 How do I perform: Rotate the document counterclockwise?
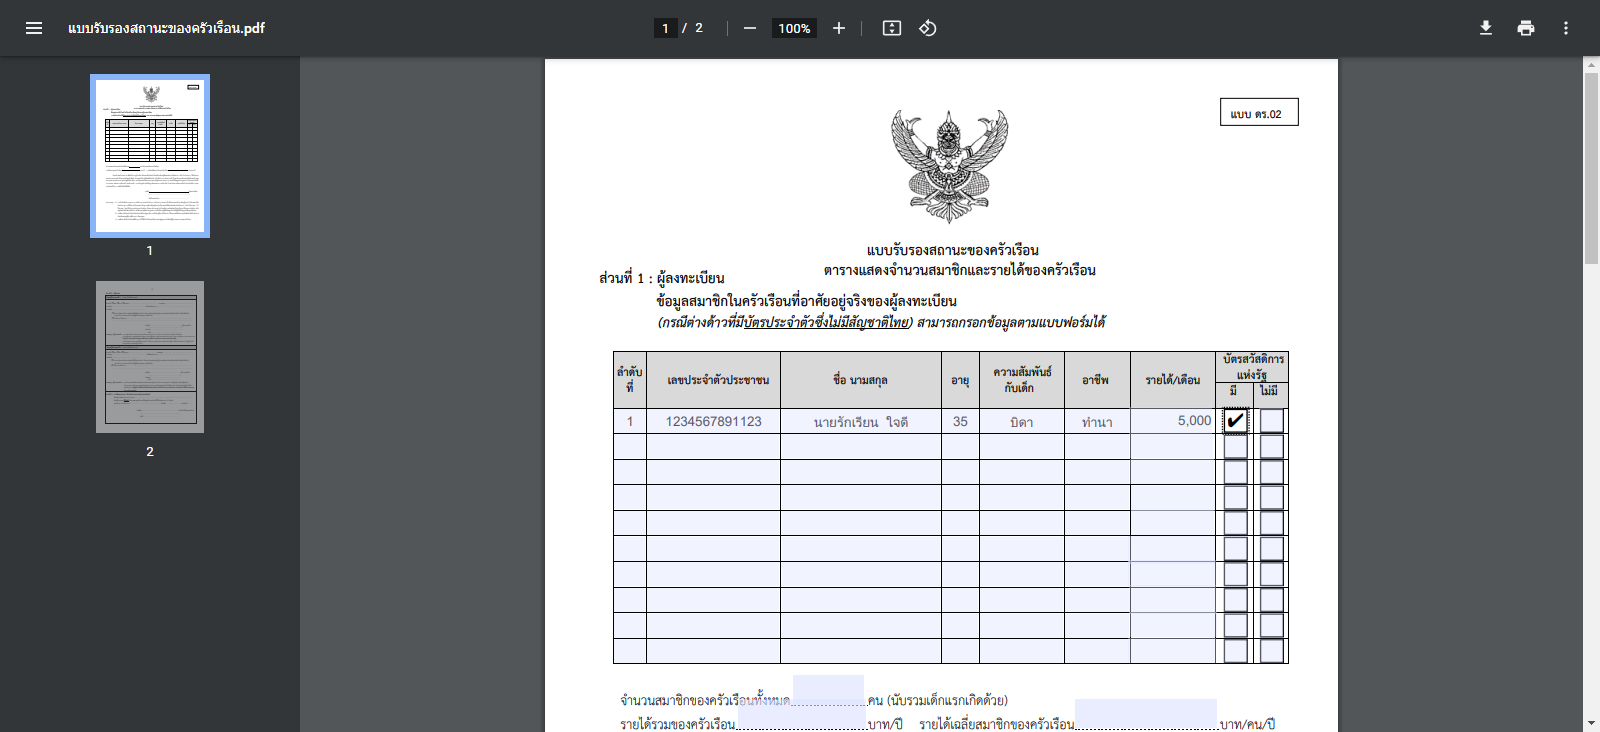[928, 28]
